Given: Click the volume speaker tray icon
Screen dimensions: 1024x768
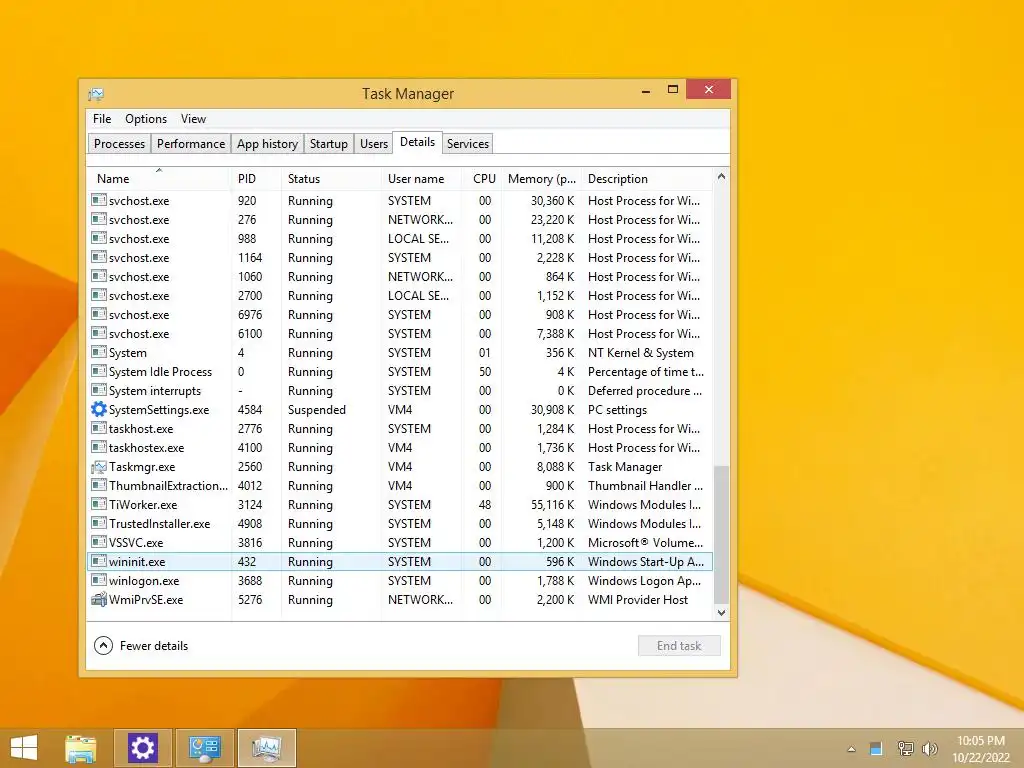Looking at the screenshot, I should pos(929,749).
